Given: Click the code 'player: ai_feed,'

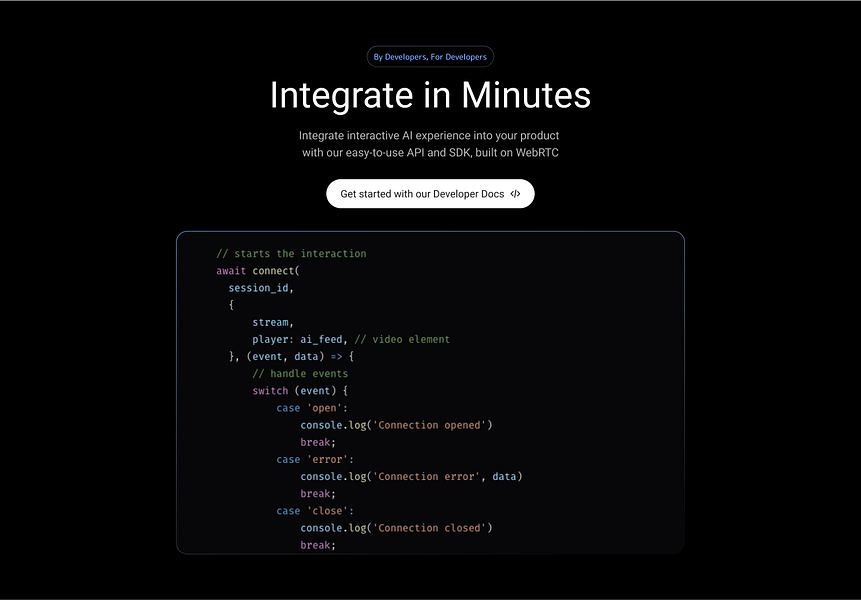Looking at the screenshot, I should pos(300,339).
